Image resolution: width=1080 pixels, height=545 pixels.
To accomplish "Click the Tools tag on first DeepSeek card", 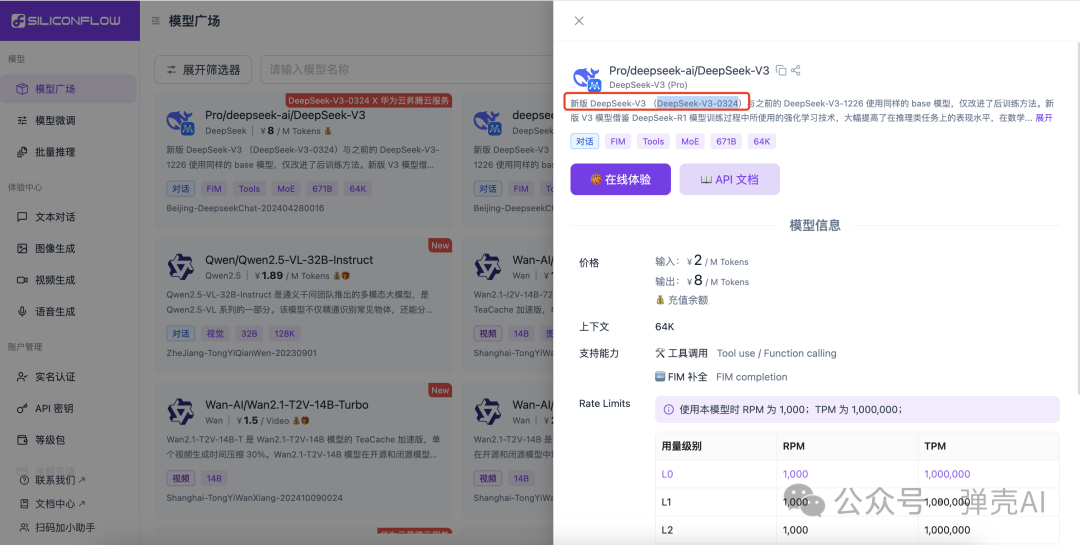I will [249, 189].
